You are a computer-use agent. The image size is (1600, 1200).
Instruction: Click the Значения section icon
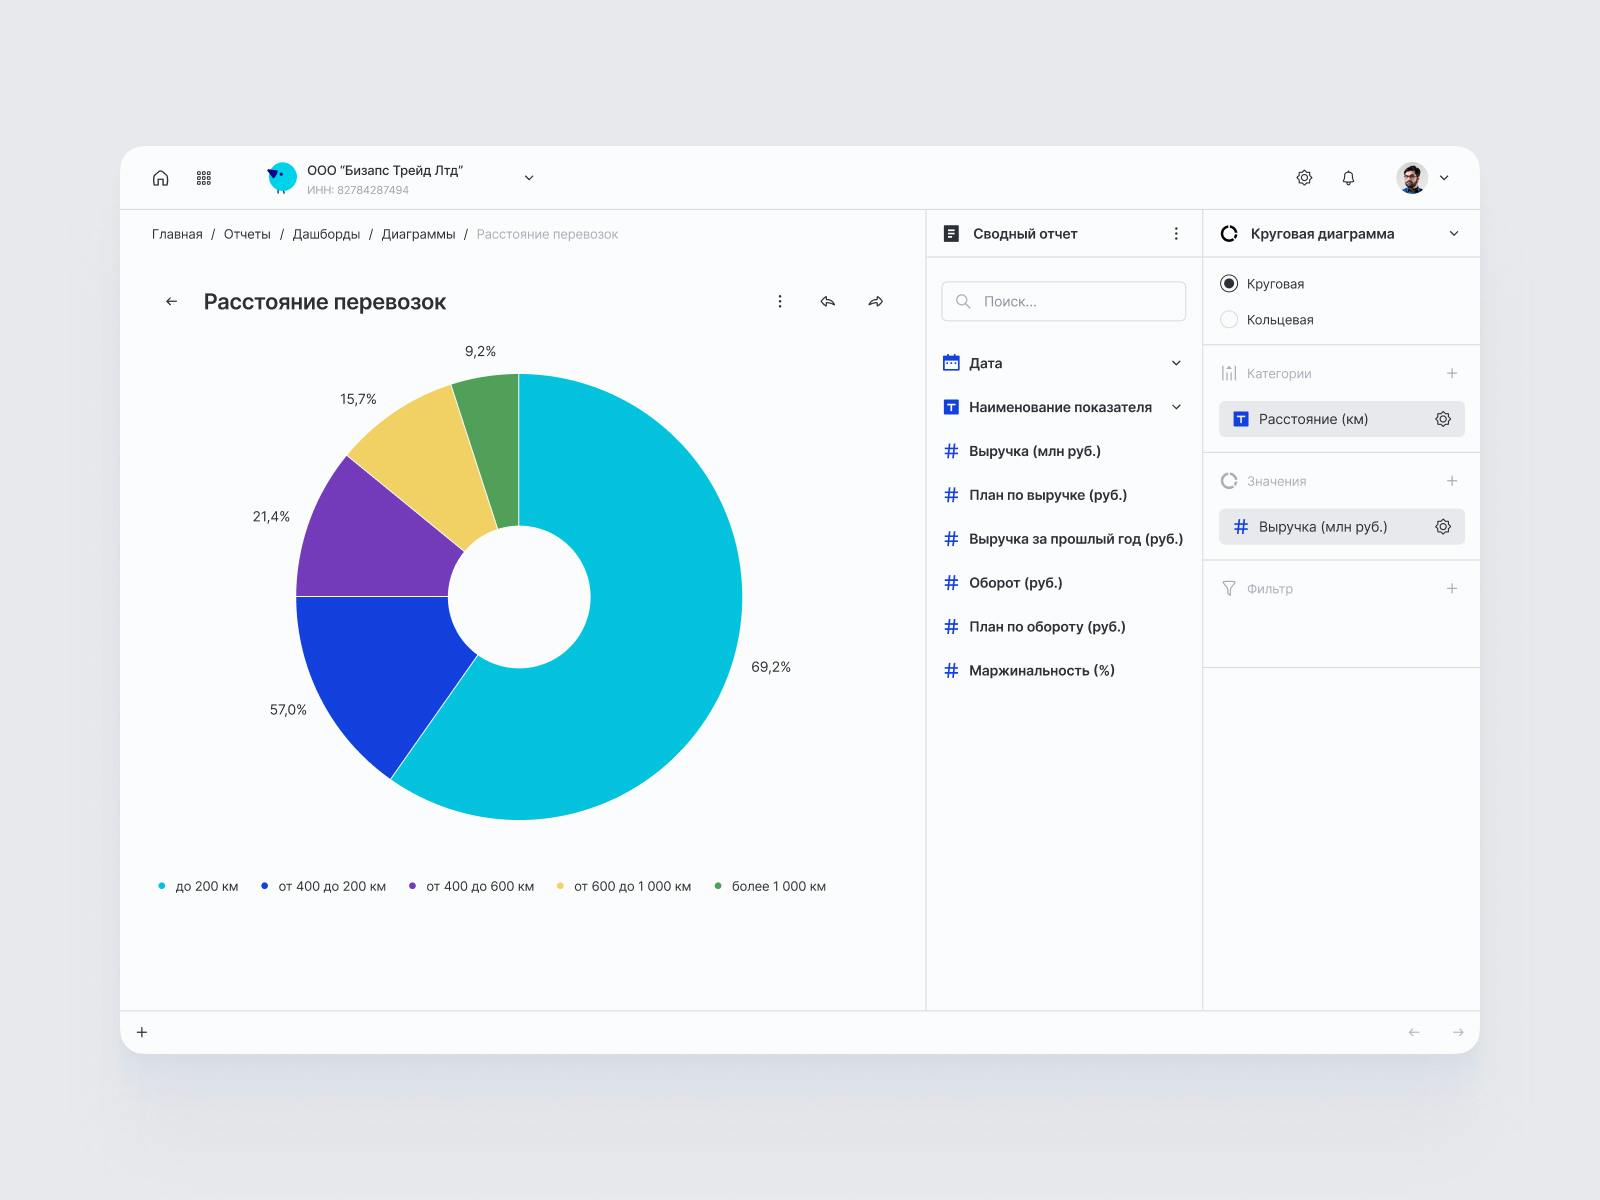(1229, 481)
